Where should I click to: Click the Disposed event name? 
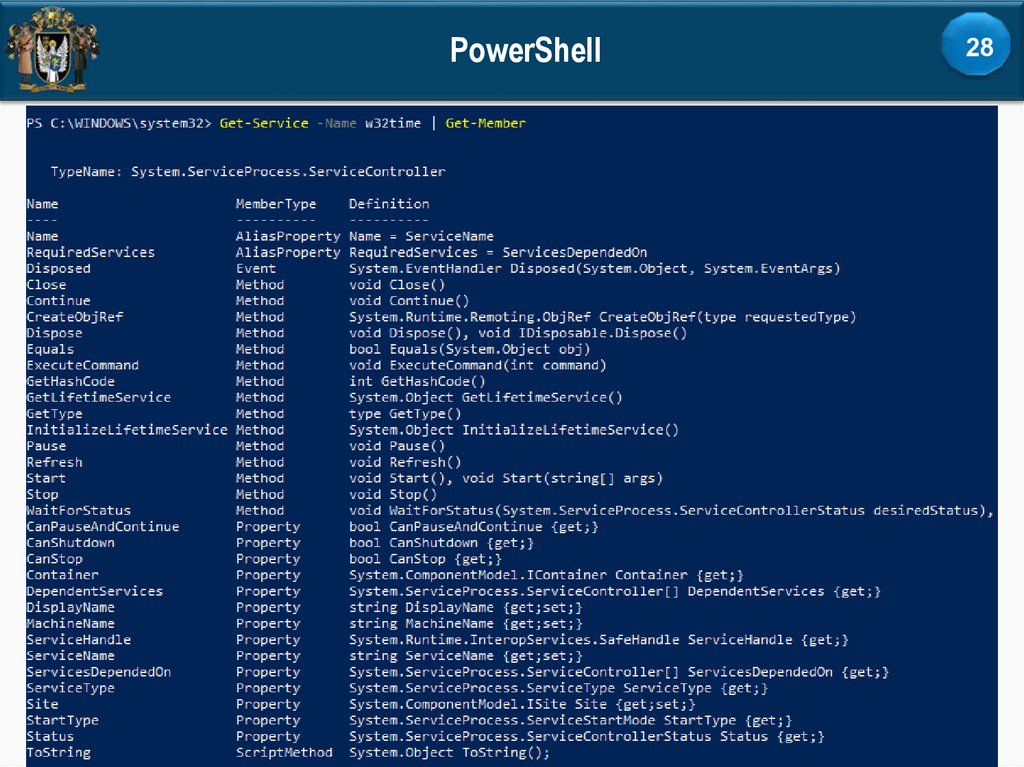point(59,269)
